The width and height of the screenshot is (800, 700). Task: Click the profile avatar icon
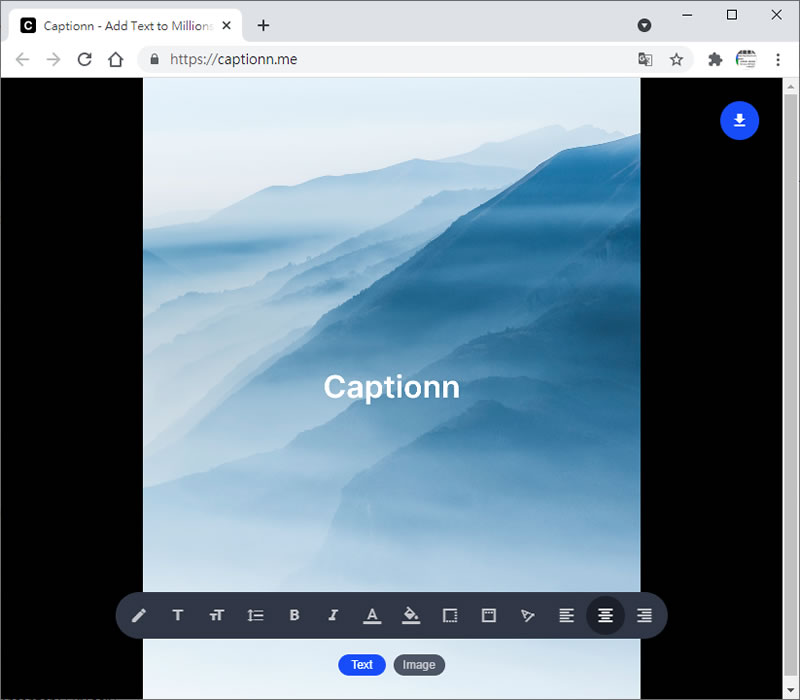(x=746, y=59)
